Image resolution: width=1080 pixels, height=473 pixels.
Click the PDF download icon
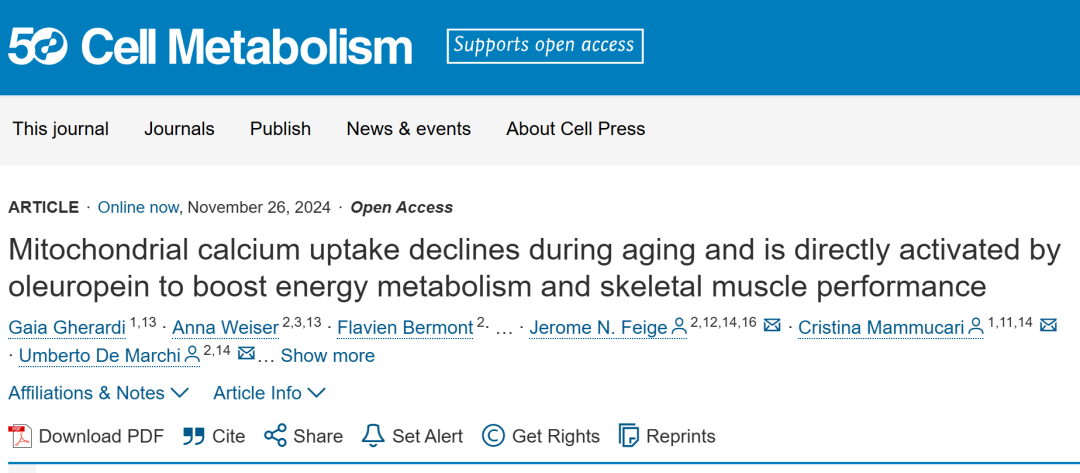pos(21,436)
